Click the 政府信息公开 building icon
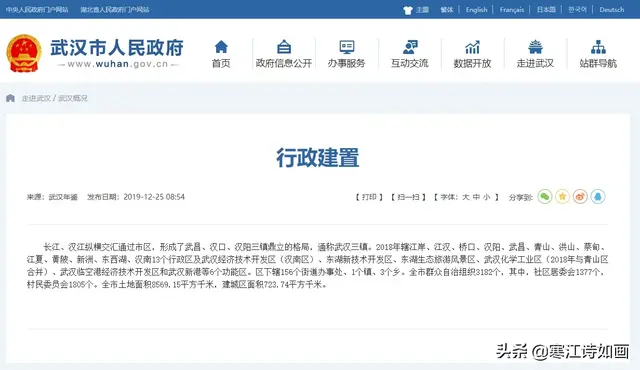Image resolution: width=640 pixels, height=370 pixels. 284,47
